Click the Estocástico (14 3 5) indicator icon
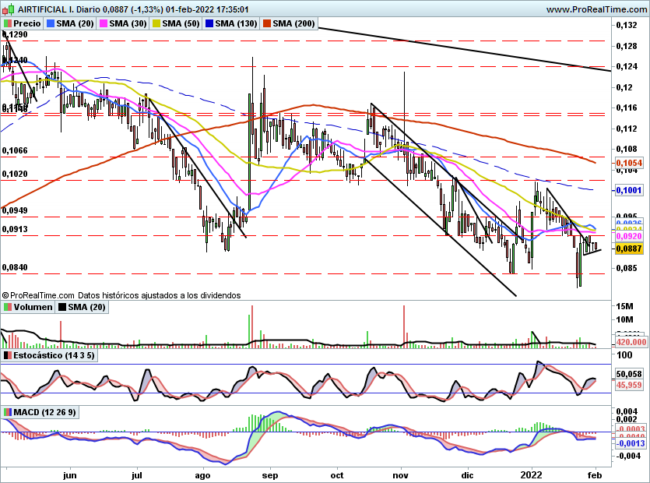The image size is (650, 483). [x=8, y=356]
